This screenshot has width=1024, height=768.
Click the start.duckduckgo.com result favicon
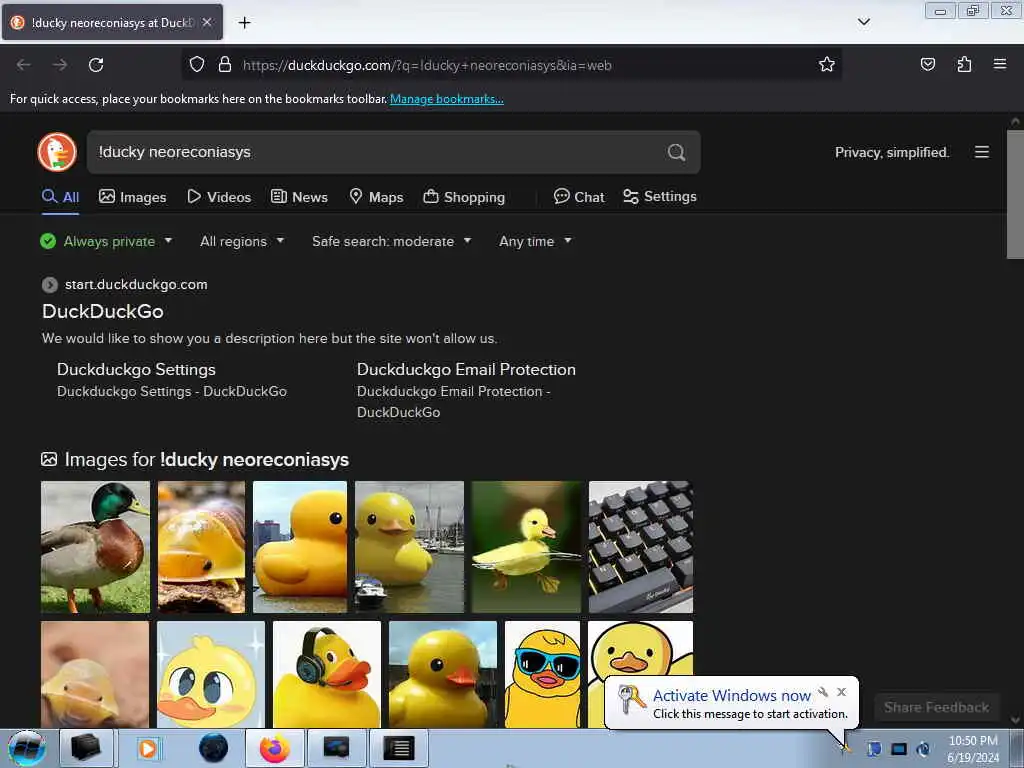point(50,285)
